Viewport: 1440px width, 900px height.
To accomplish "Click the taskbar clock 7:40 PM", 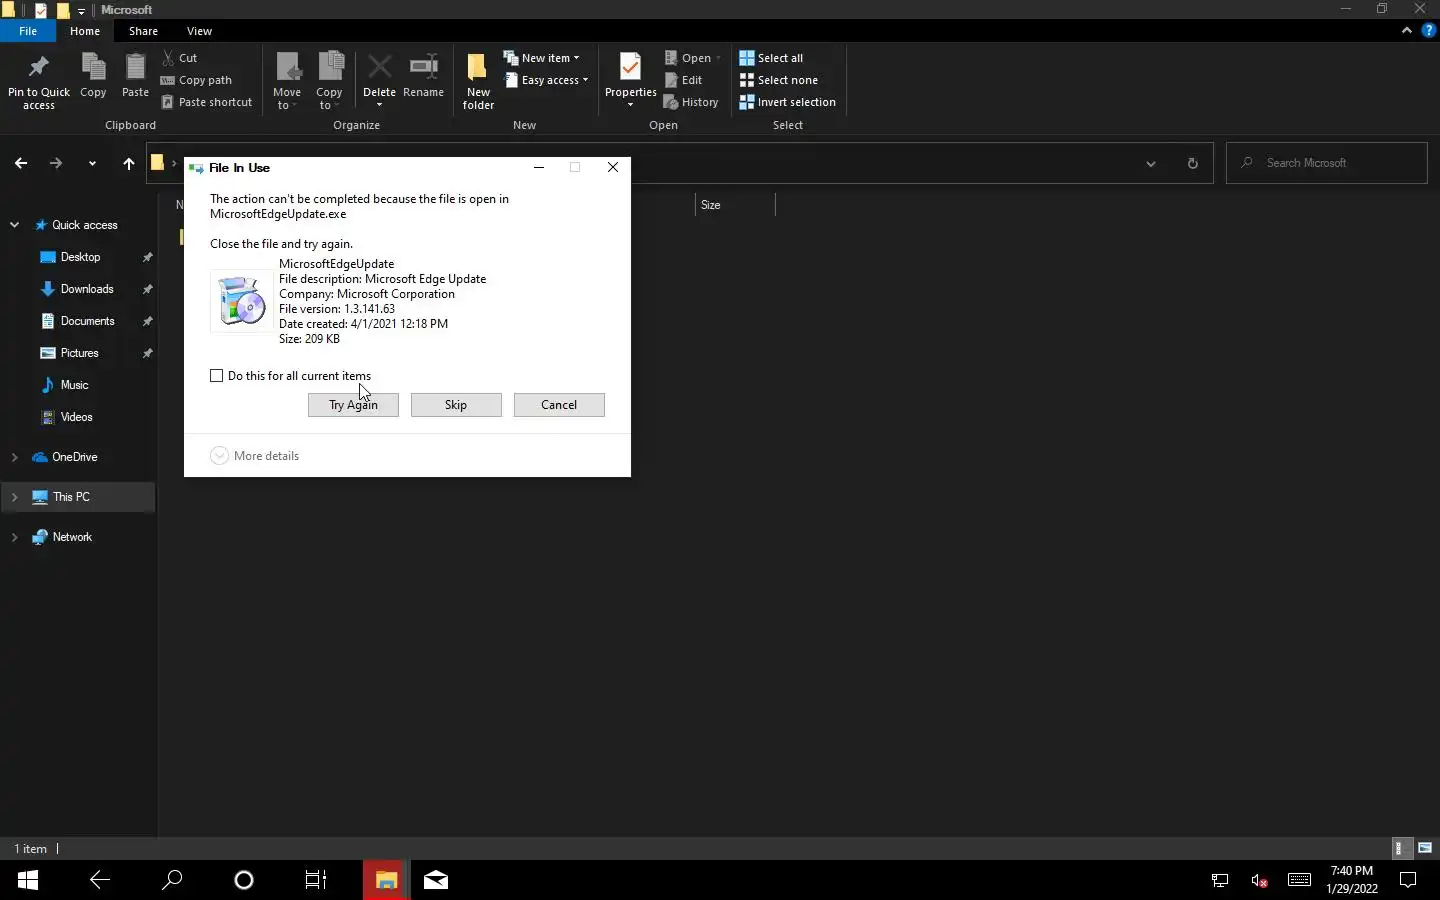I will coord(1352,880).
